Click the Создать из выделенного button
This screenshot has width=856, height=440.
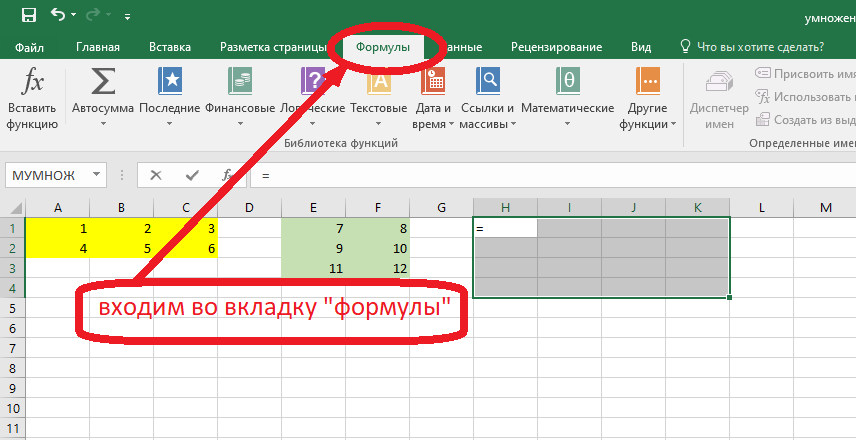click(805, 120)
